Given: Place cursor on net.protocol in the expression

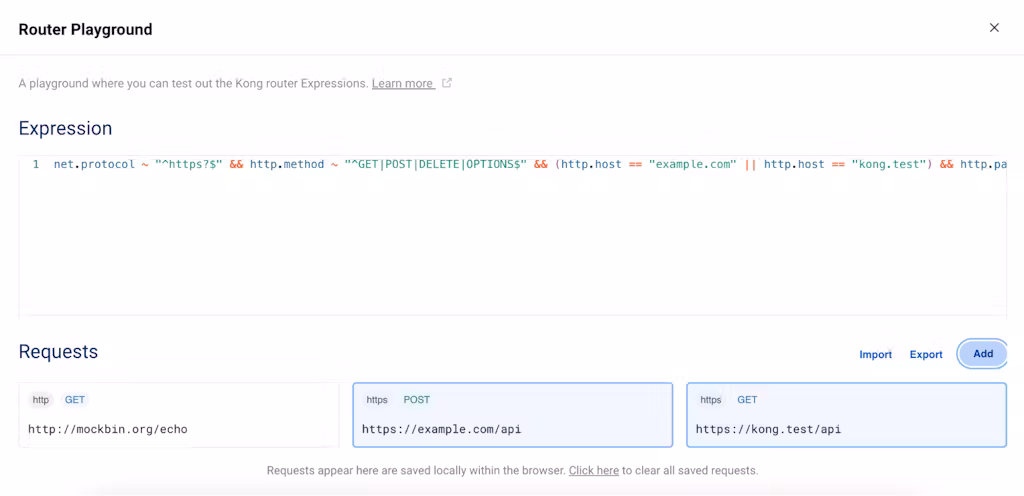Looking at the screenshot, I should 94,164.
